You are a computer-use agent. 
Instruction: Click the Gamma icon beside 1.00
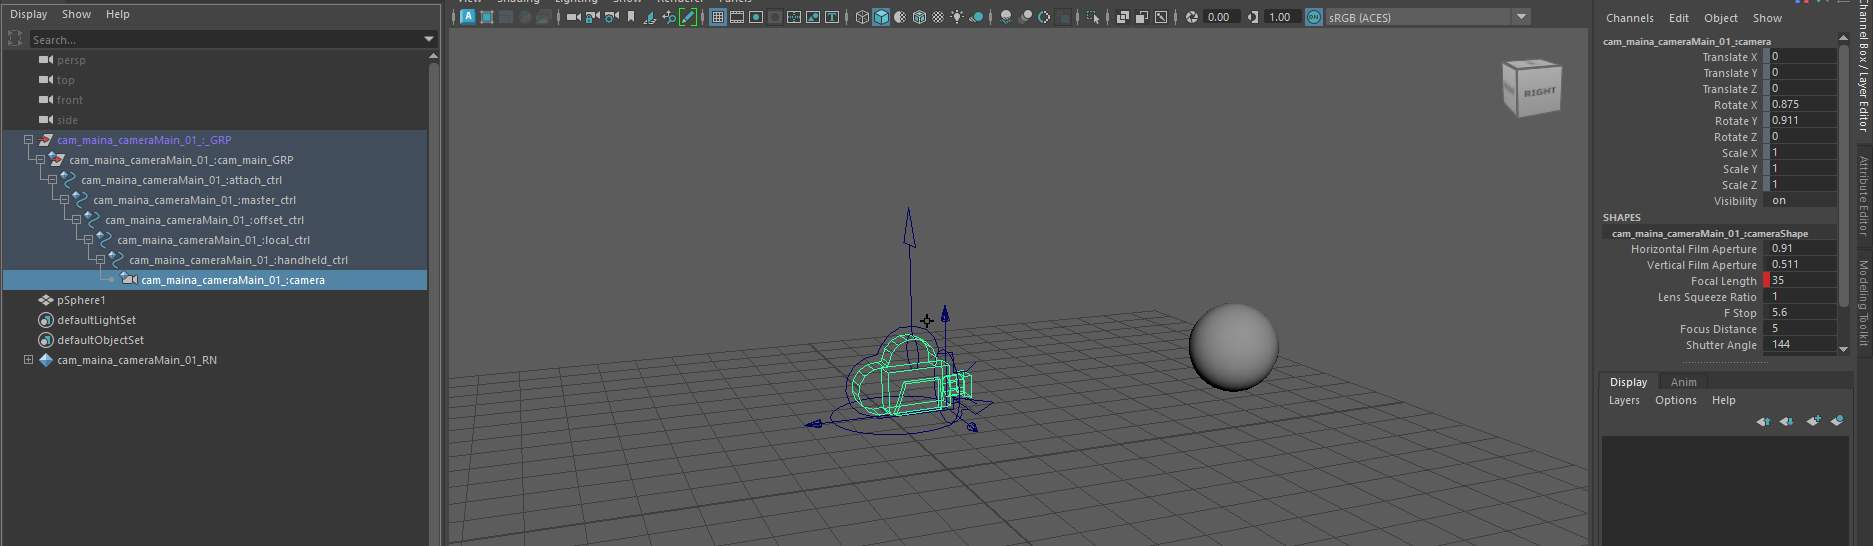pyautogui.click(x=1253, y=17)
